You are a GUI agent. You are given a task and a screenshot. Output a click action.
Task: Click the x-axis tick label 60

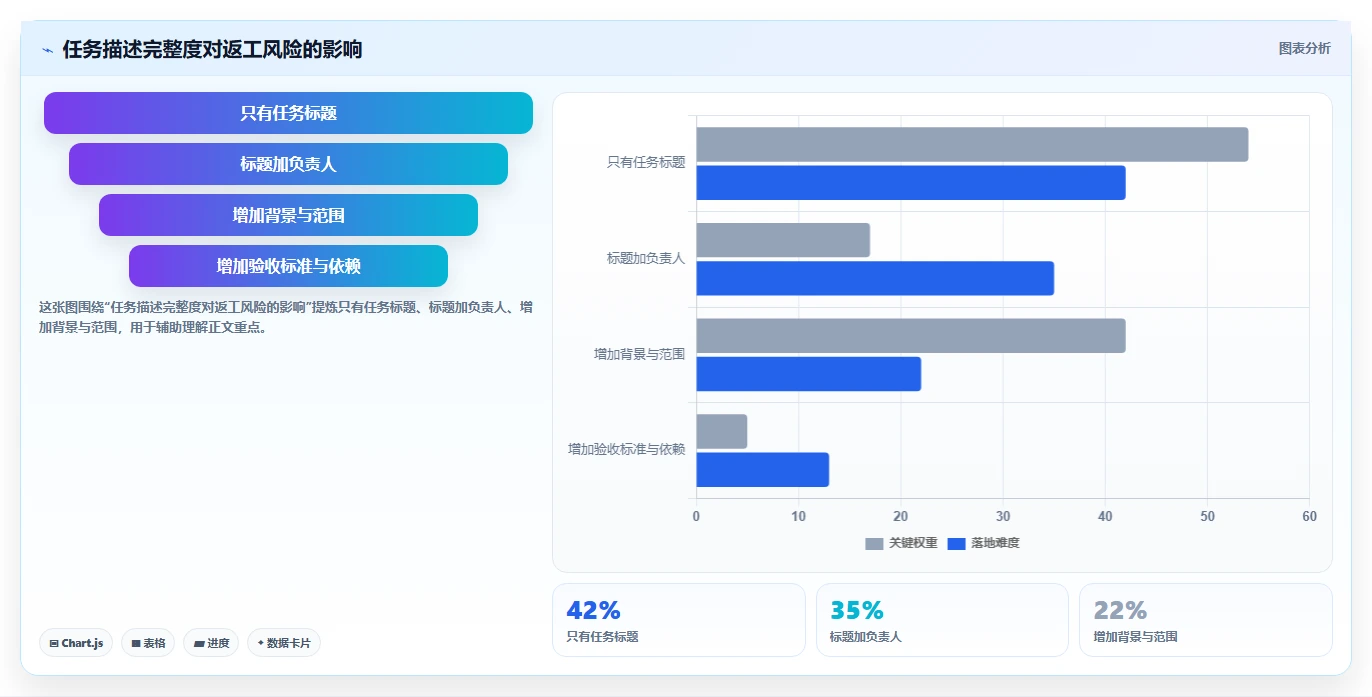coord(1309,517)
